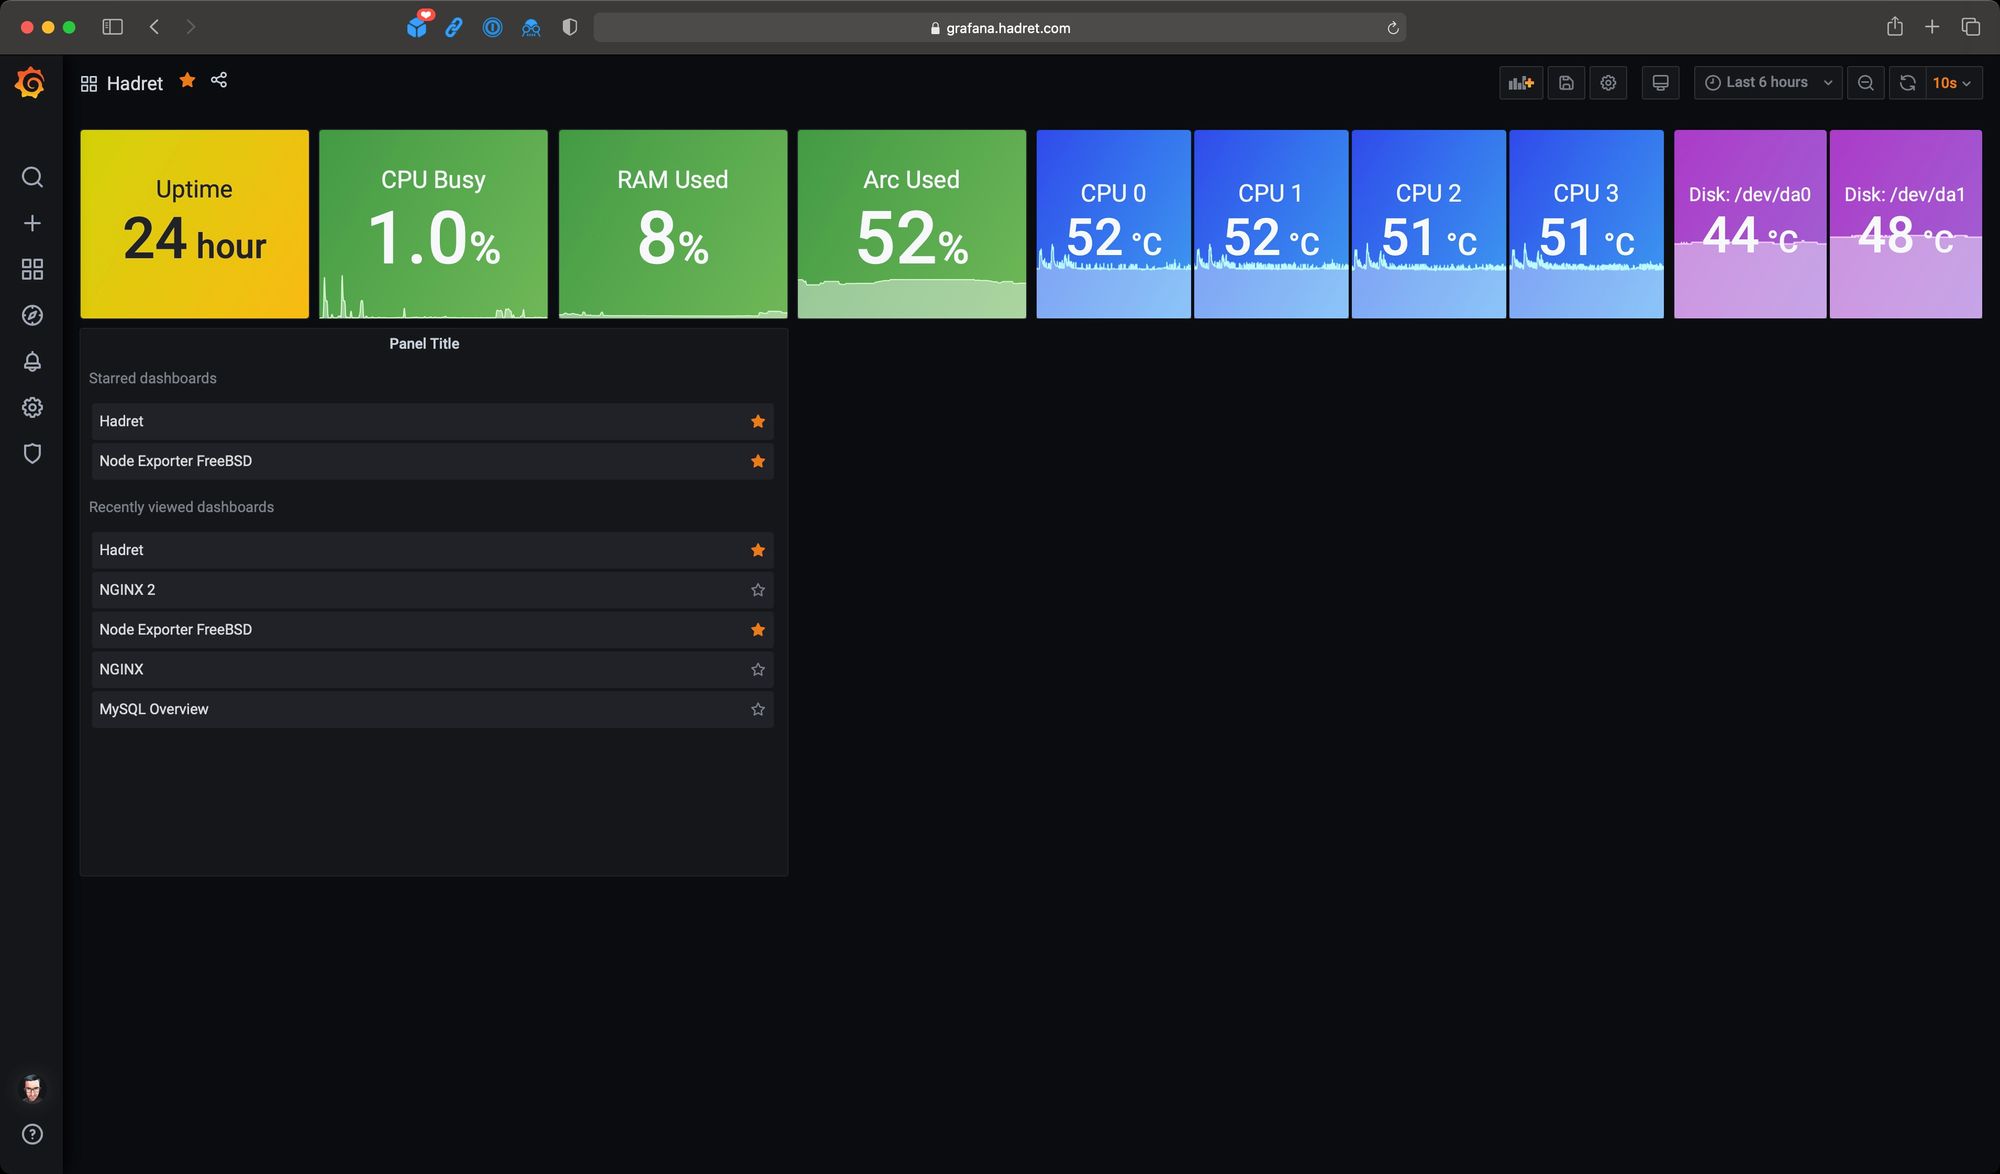The width and height of the screenshot is (2000, 1174).
Task: Open Alerting bell icon in sidebar
Action: pos(32,361)
